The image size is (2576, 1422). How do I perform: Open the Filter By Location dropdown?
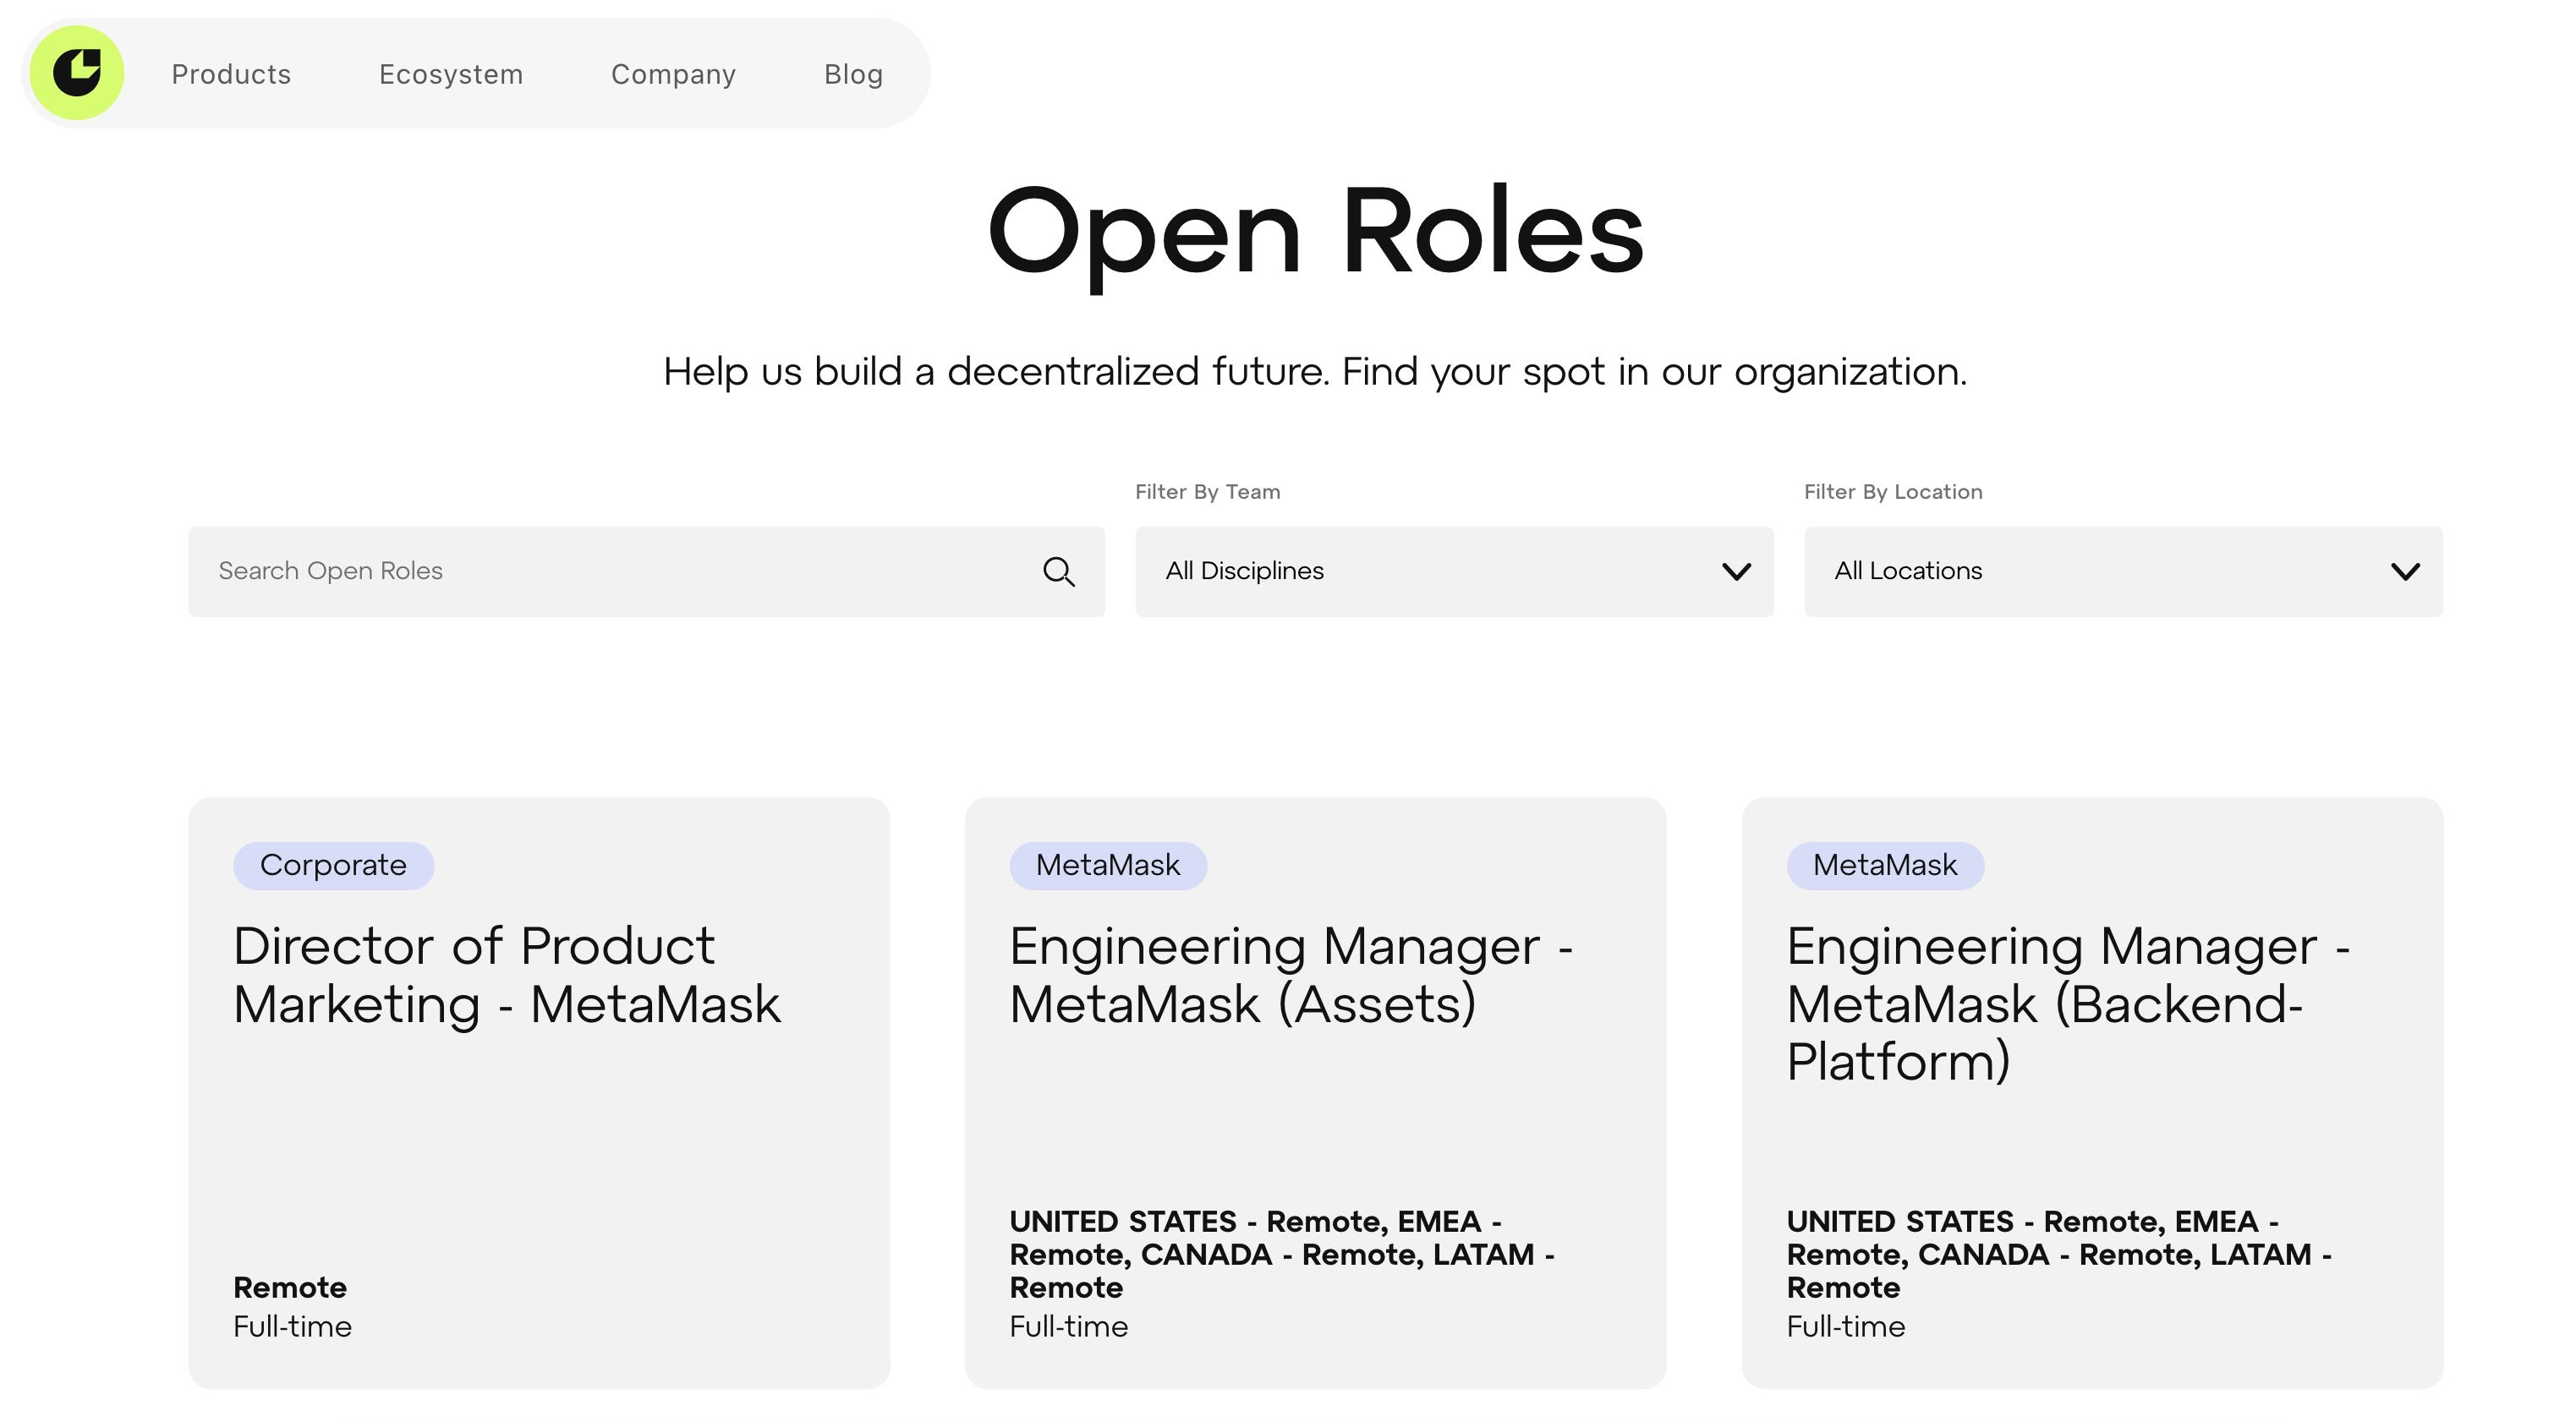[x=2121, y=571]
